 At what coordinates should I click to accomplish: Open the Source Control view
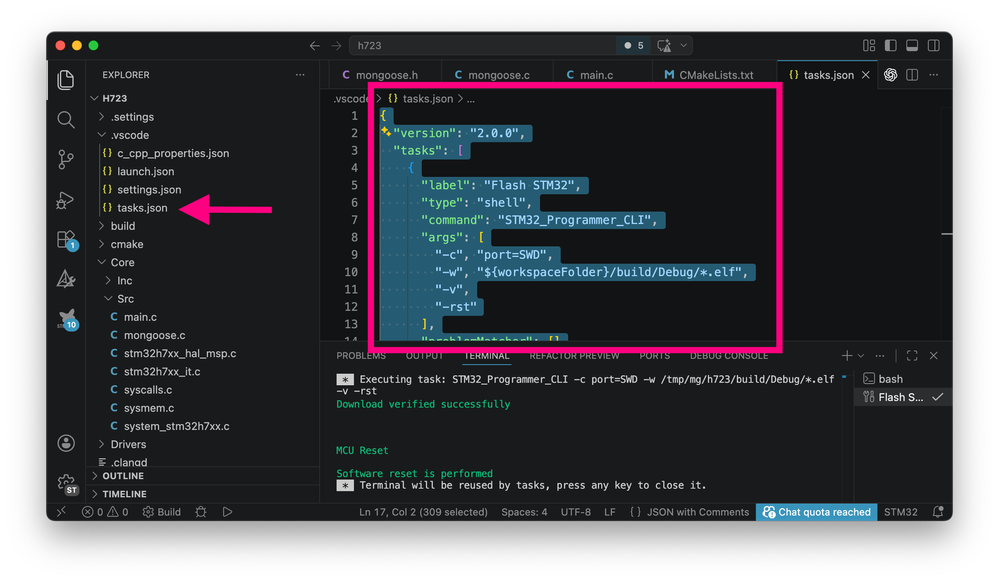click(x=66, y=159)
